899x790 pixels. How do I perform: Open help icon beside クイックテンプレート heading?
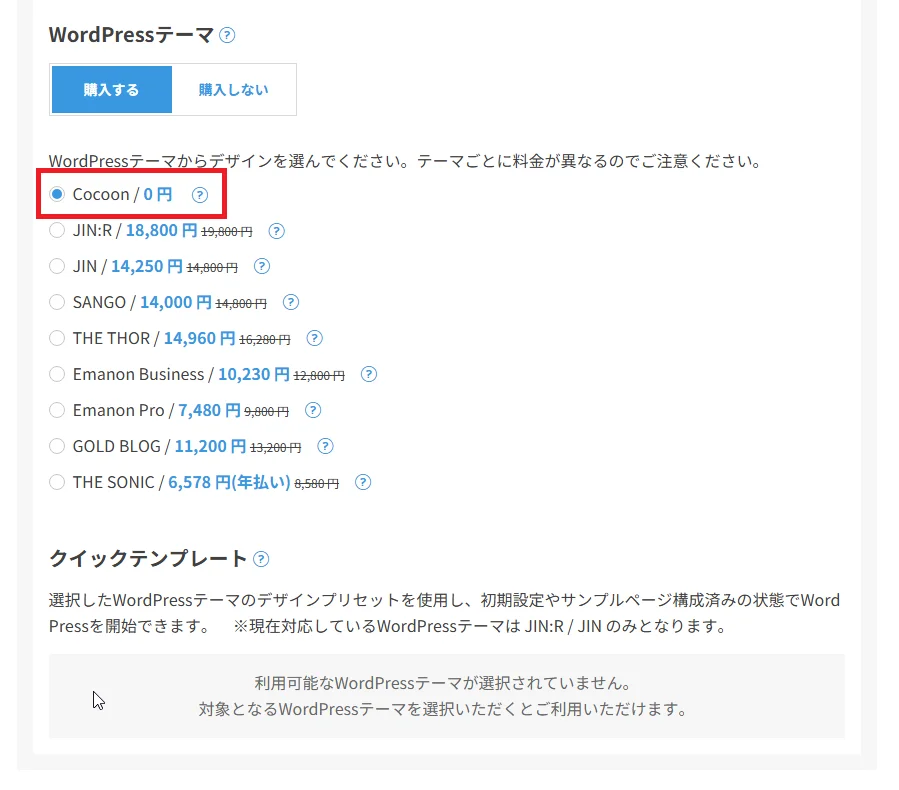pos(261,559)
